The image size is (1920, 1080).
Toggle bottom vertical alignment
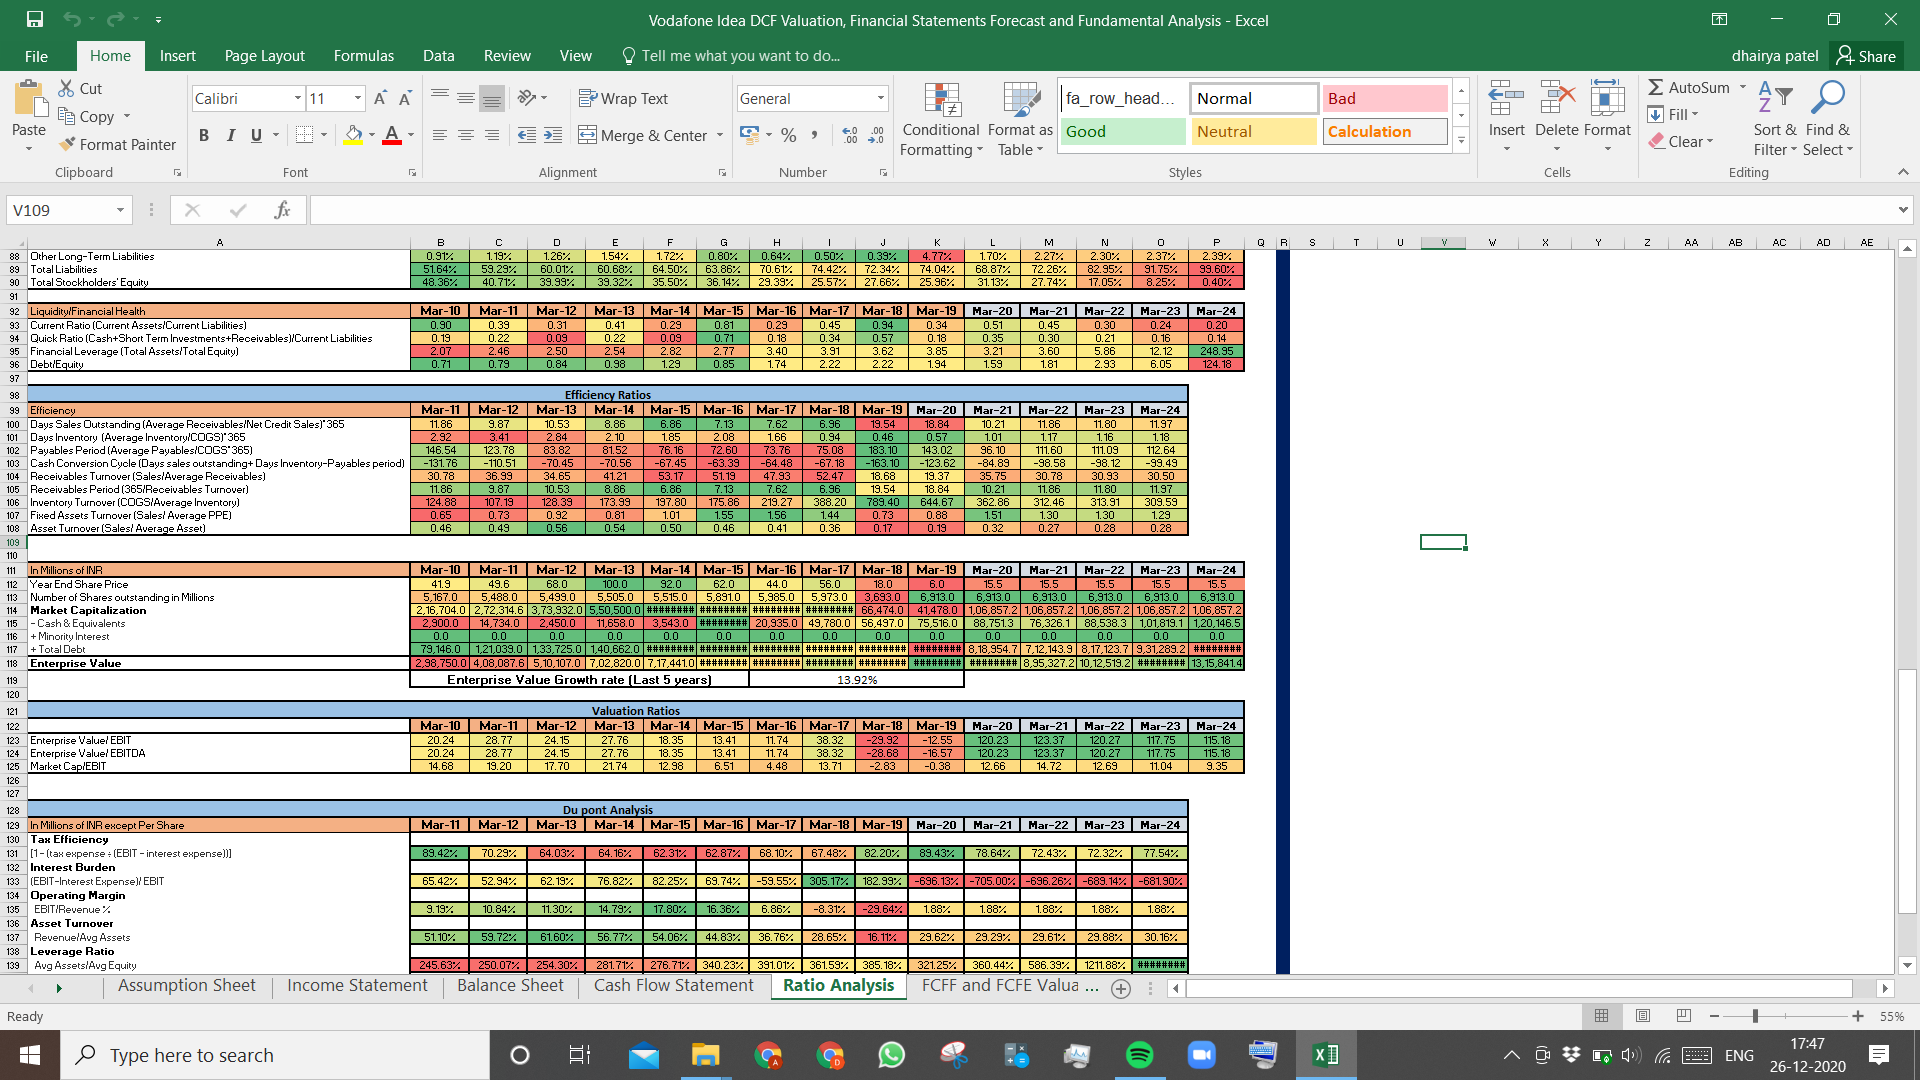492,98
